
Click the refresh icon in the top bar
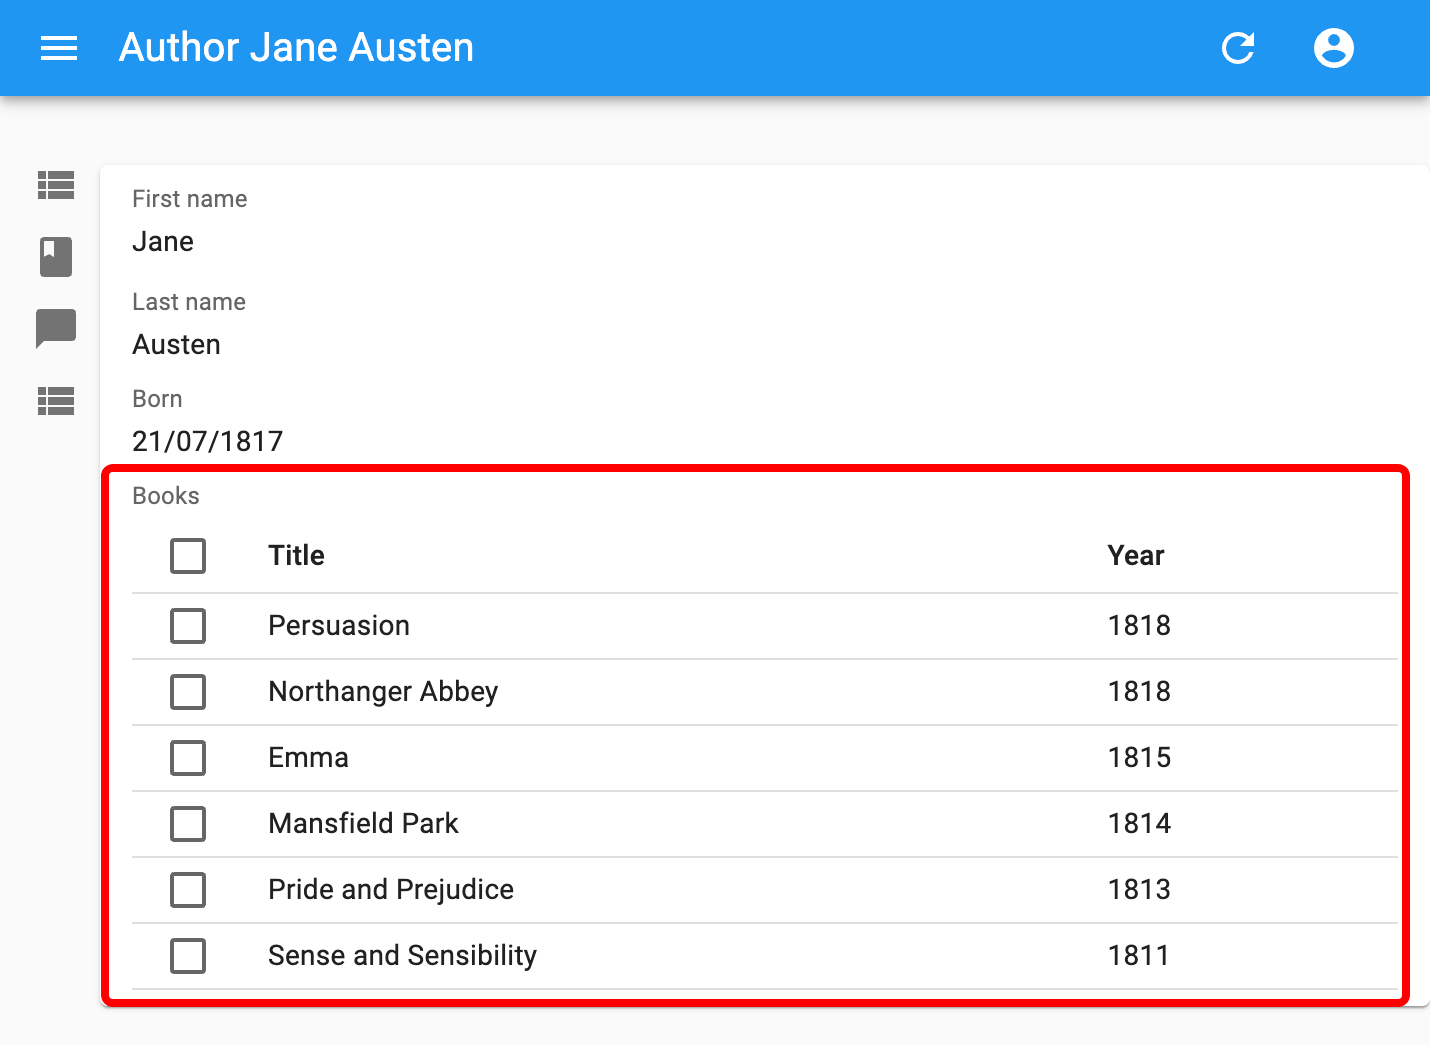tap(1238, 48)
